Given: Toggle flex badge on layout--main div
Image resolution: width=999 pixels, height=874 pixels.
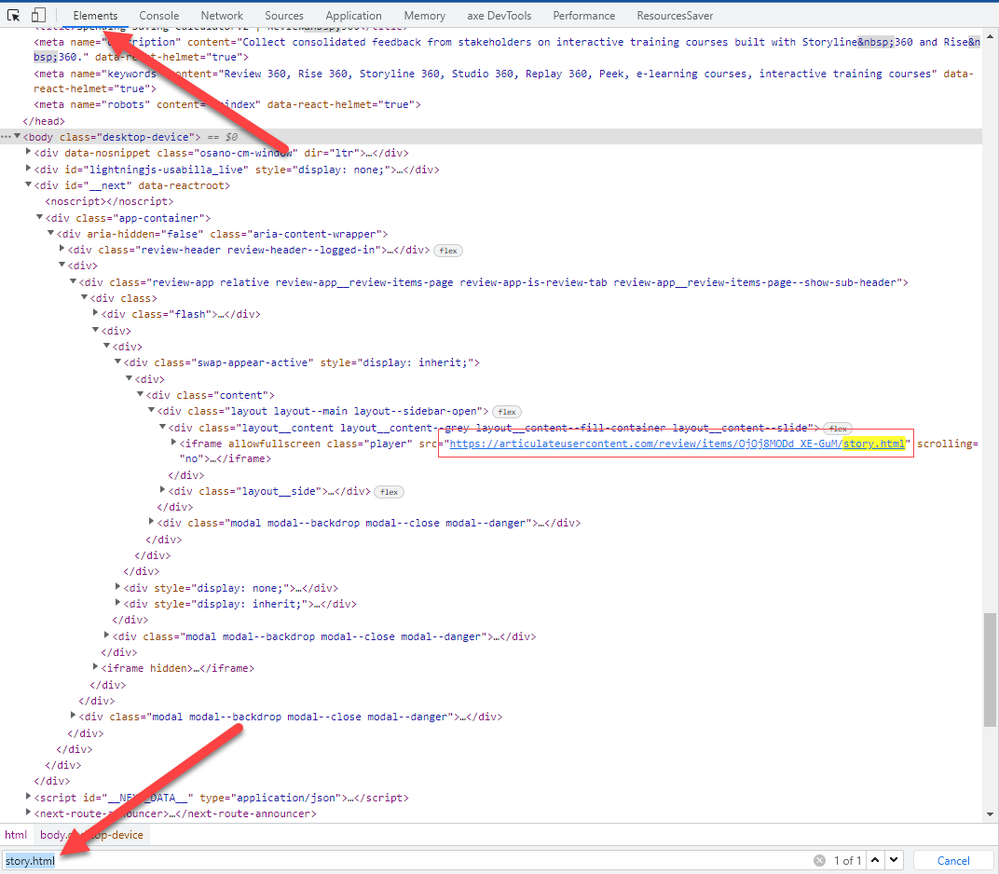Looking at the screenshot, I should click(507, 412).
